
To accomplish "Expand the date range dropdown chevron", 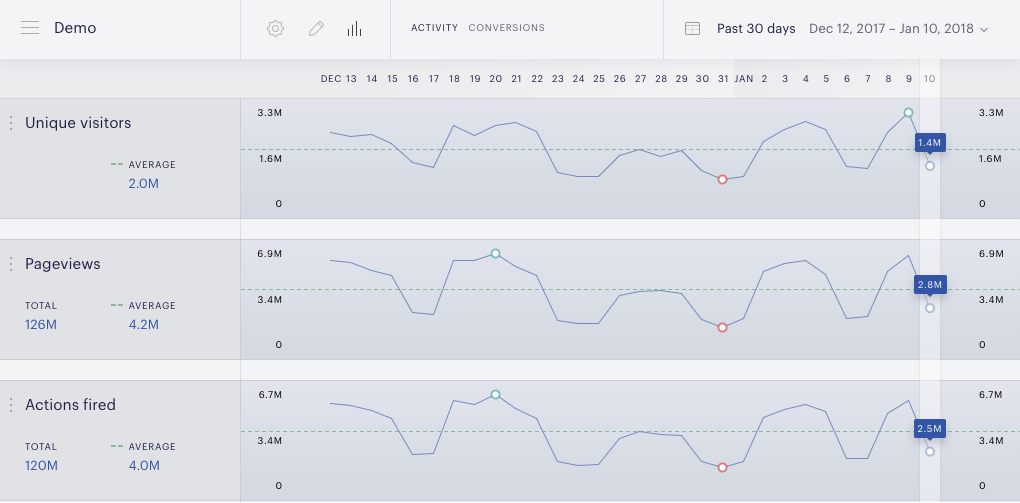I will tap(984, 29).
